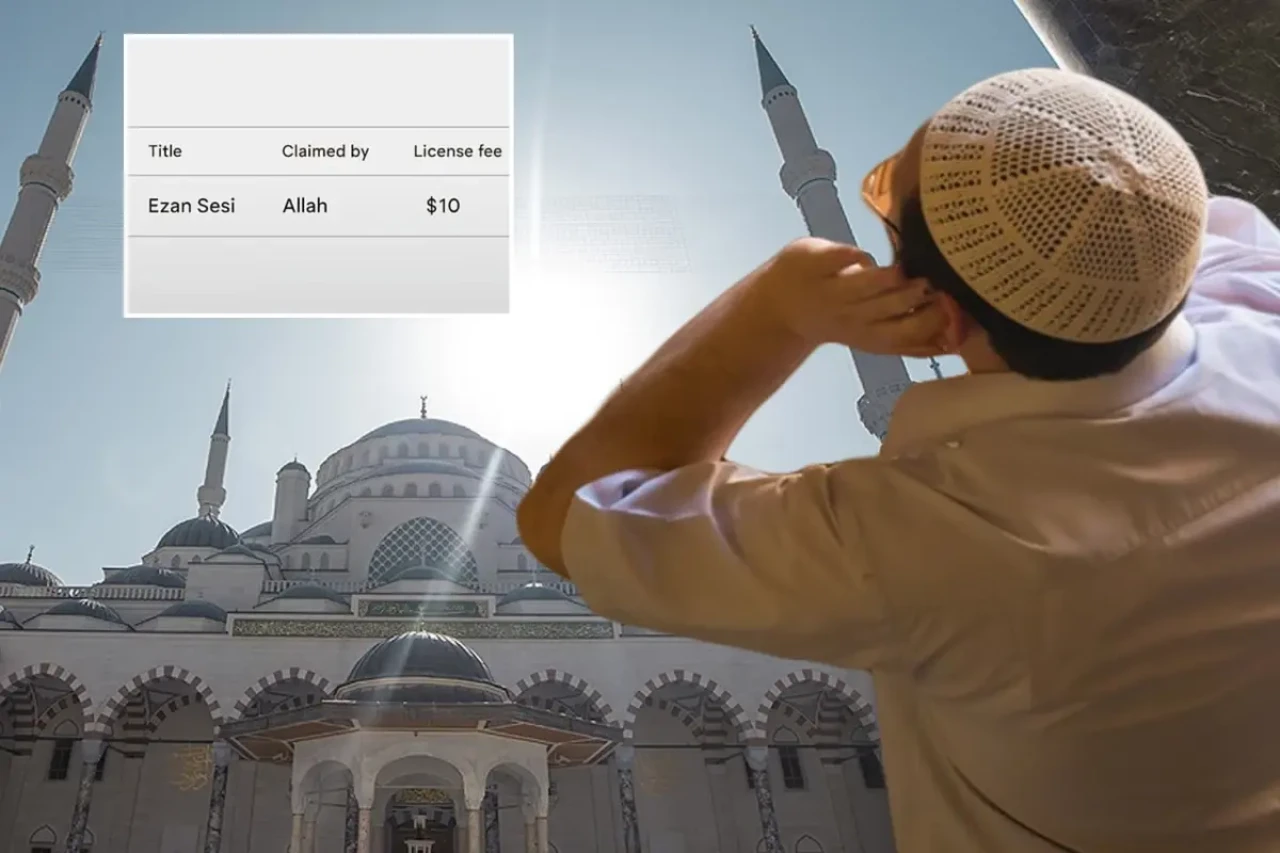This screenshot has width=1280, height=853.
Task: Click the License fee column header
Action: tap(457, 151)
